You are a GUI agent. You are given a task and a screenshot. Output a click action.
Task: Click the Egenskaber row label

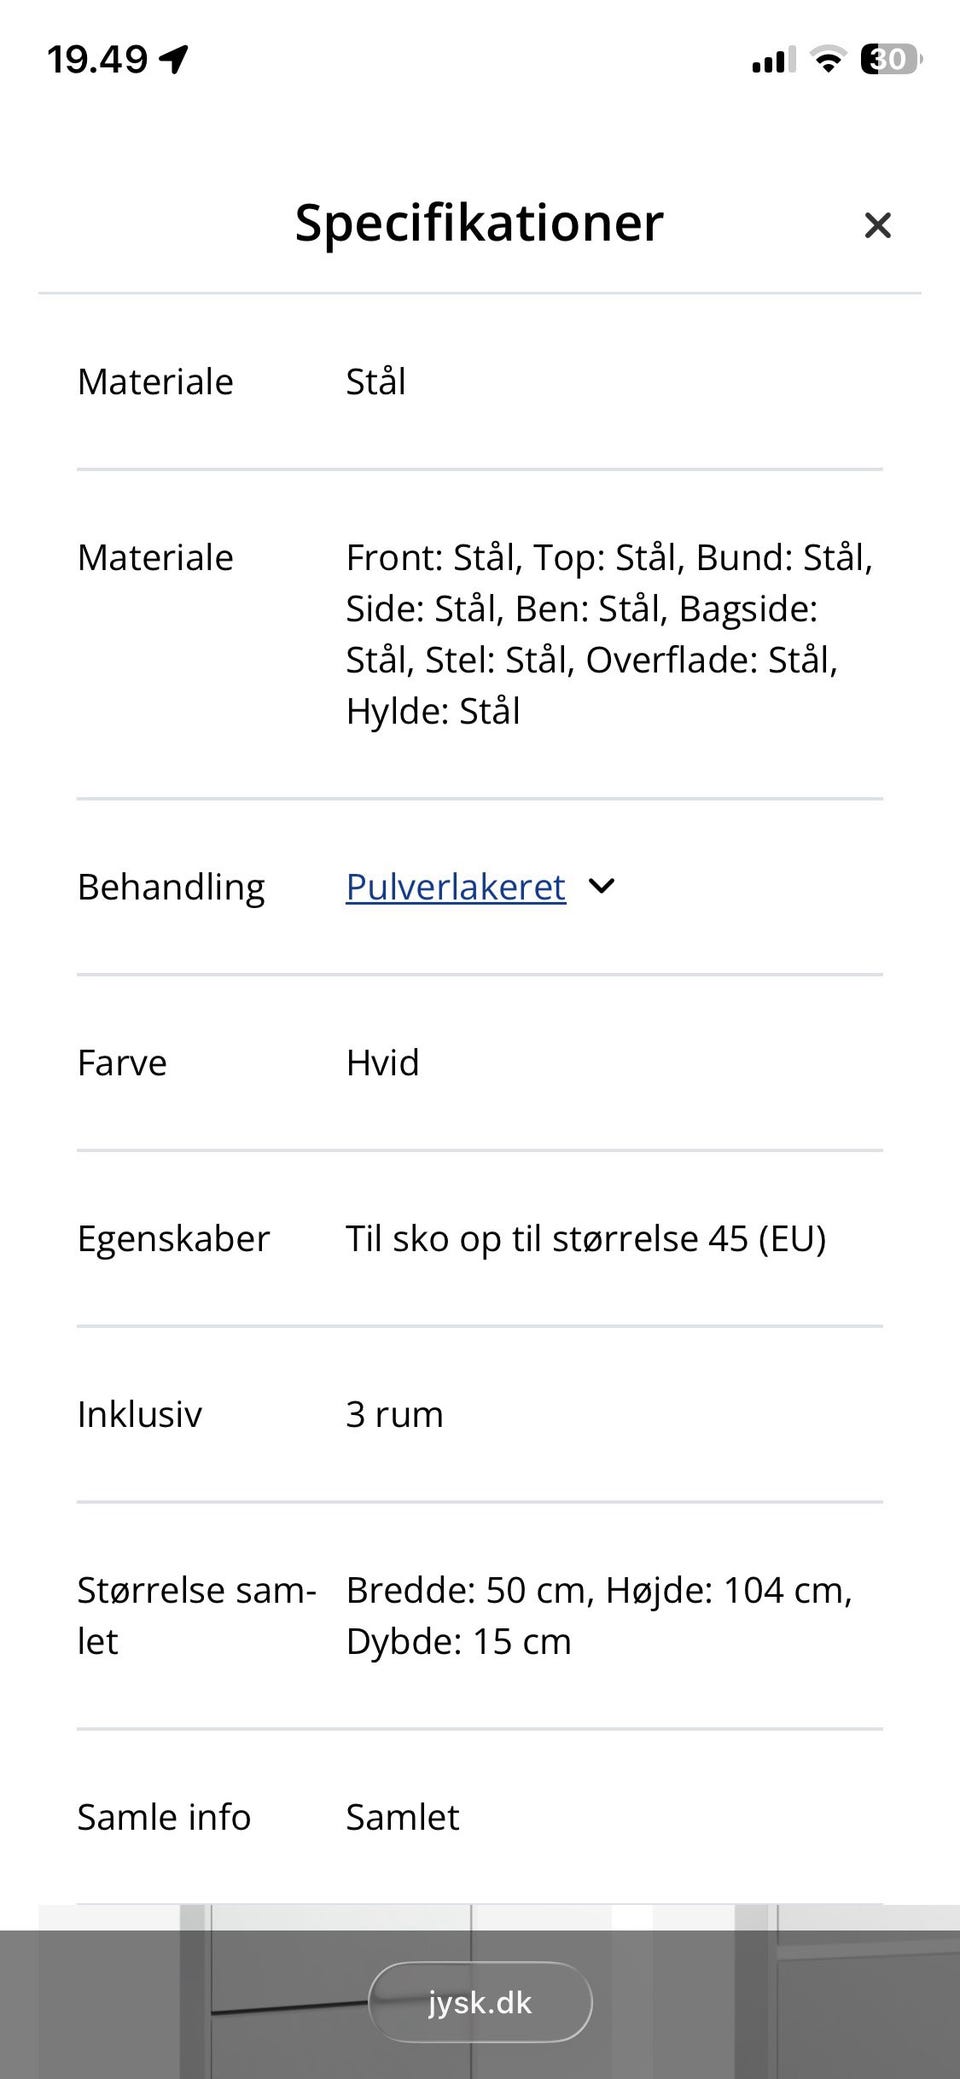point(173,1239)
